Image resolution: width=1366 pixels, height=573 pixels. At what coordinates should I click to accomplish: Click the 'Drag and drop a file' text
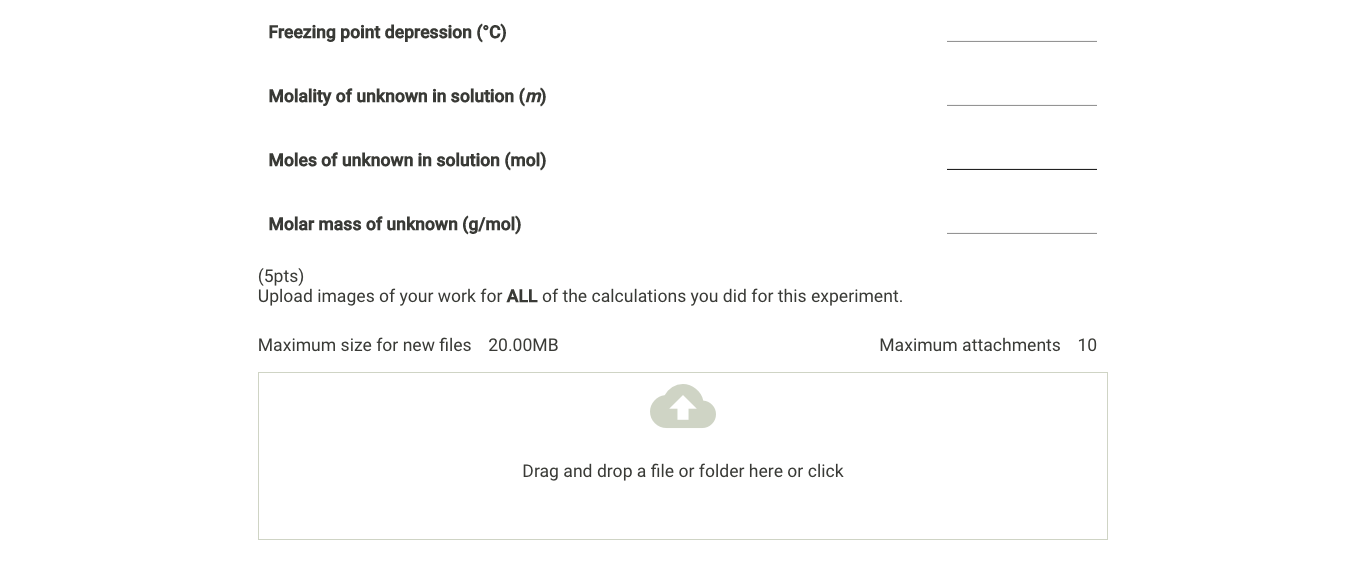tap(682, 471)
